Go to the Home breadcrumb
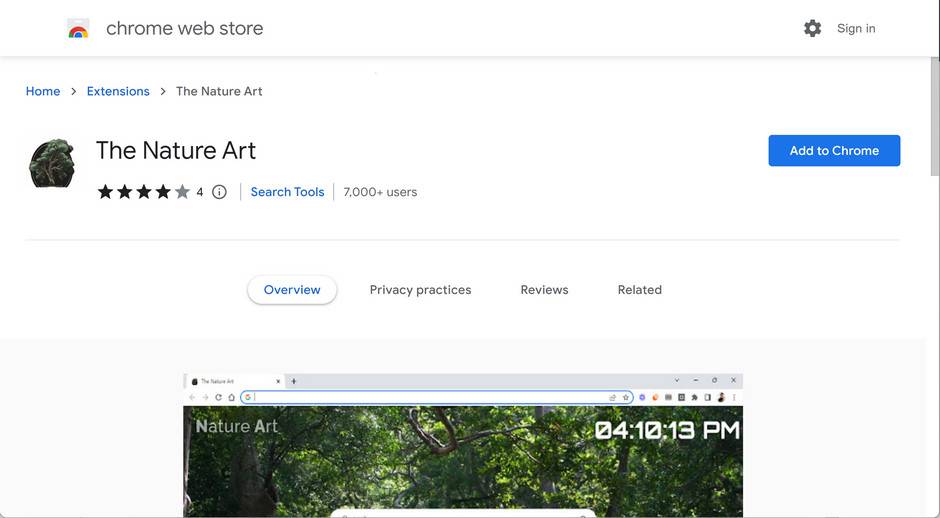 coord(43,91)
